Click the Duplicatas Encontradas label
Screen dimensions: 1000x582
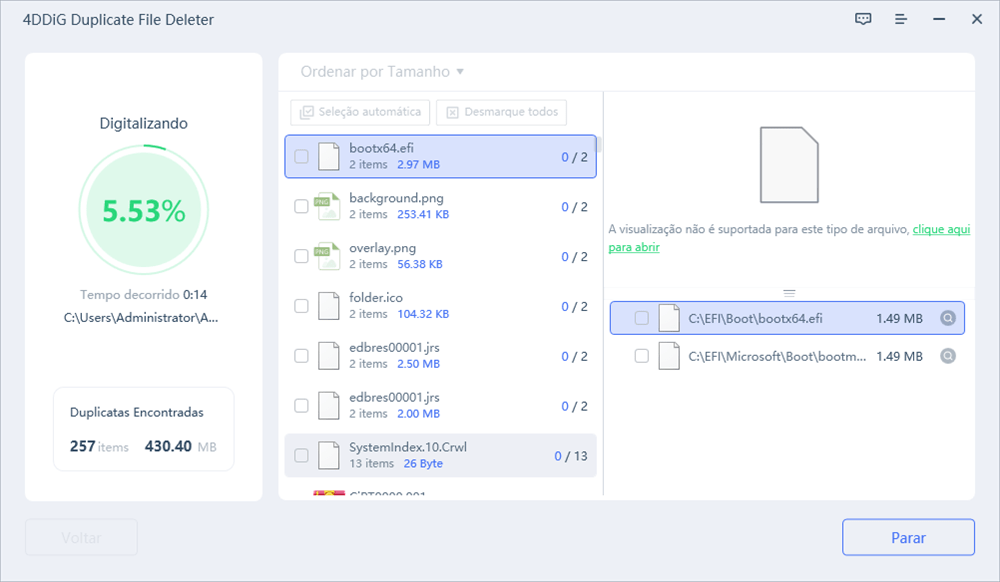(136, 412)
